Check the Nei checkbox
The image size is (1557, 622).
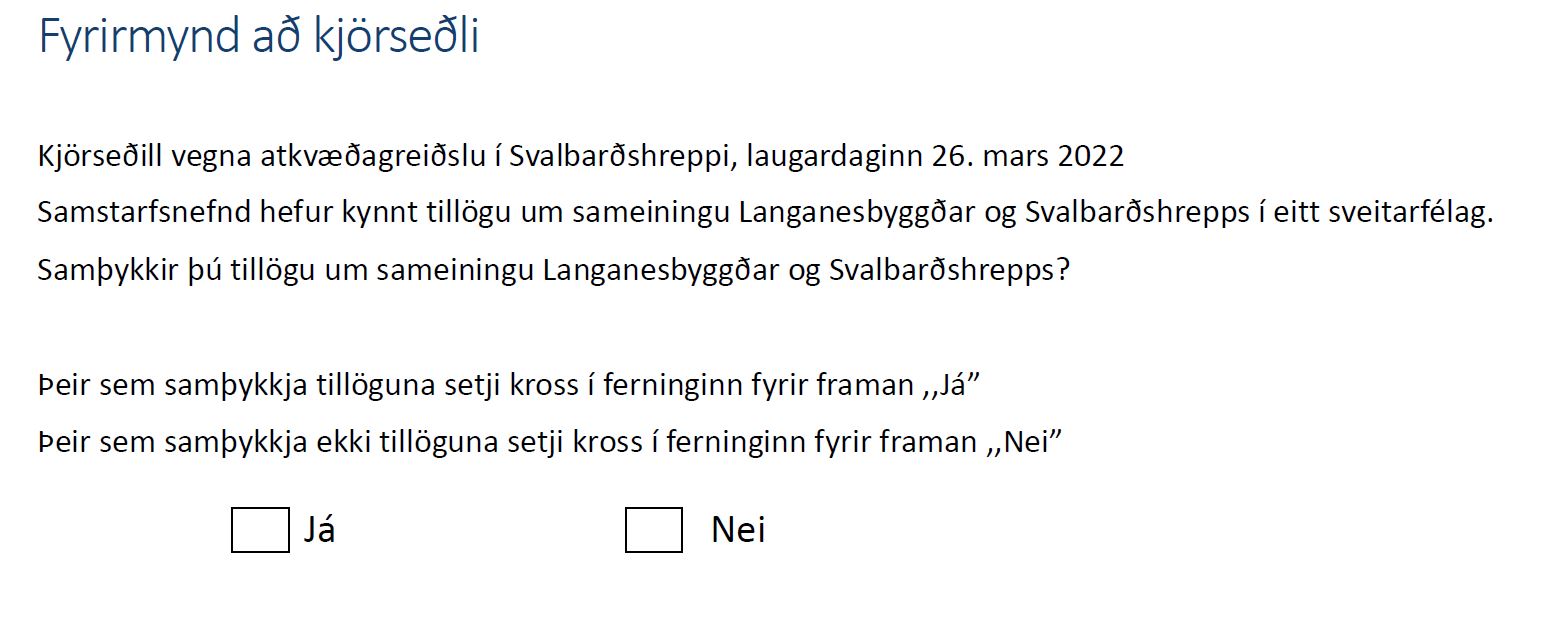coord(653,530)
